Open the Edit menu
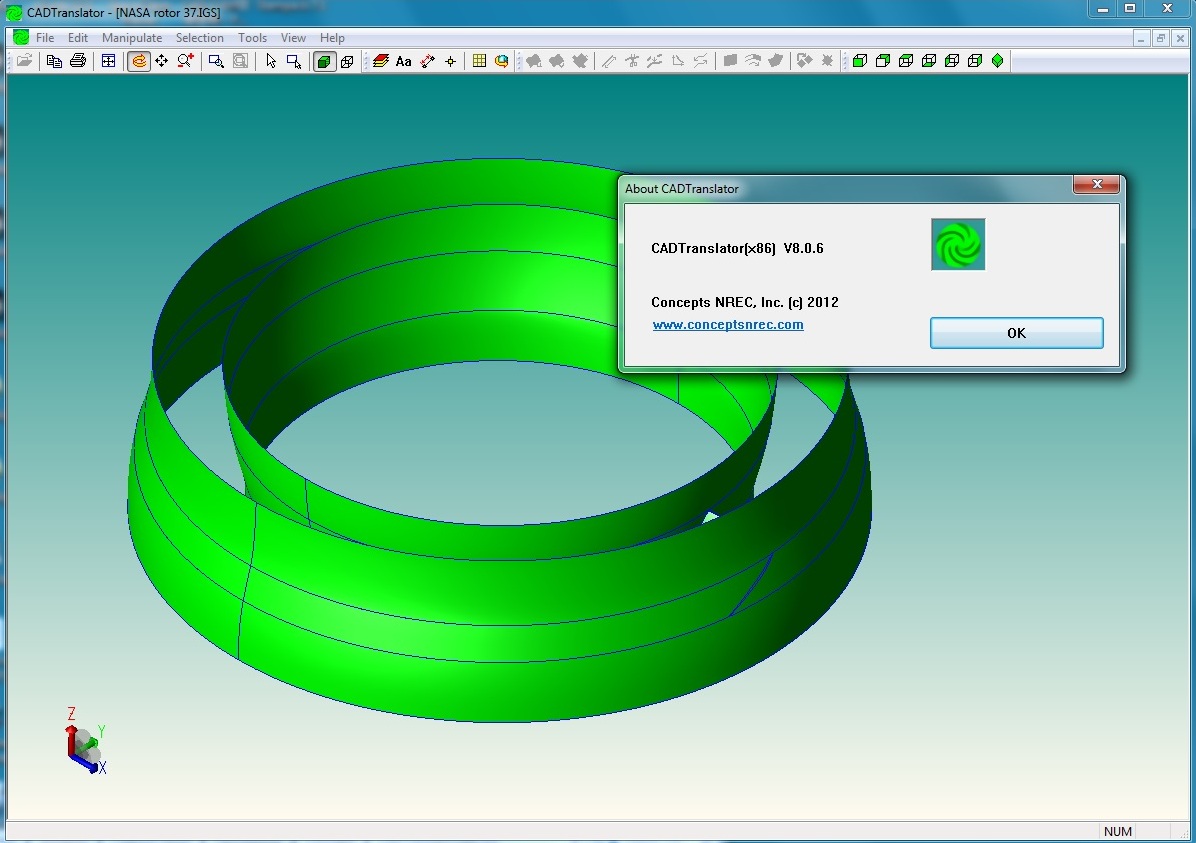The image size is (1196, 843). click(x=78, y=37)
